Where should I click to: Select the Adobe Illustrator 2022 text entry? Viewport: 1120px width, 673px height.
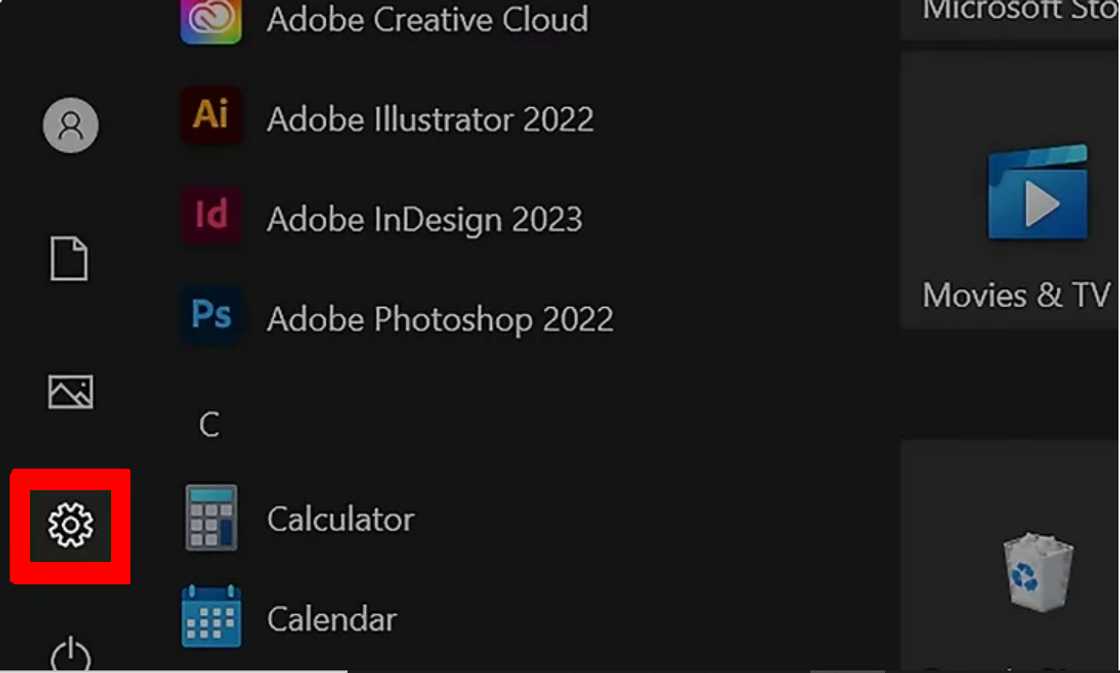[430, 120]
